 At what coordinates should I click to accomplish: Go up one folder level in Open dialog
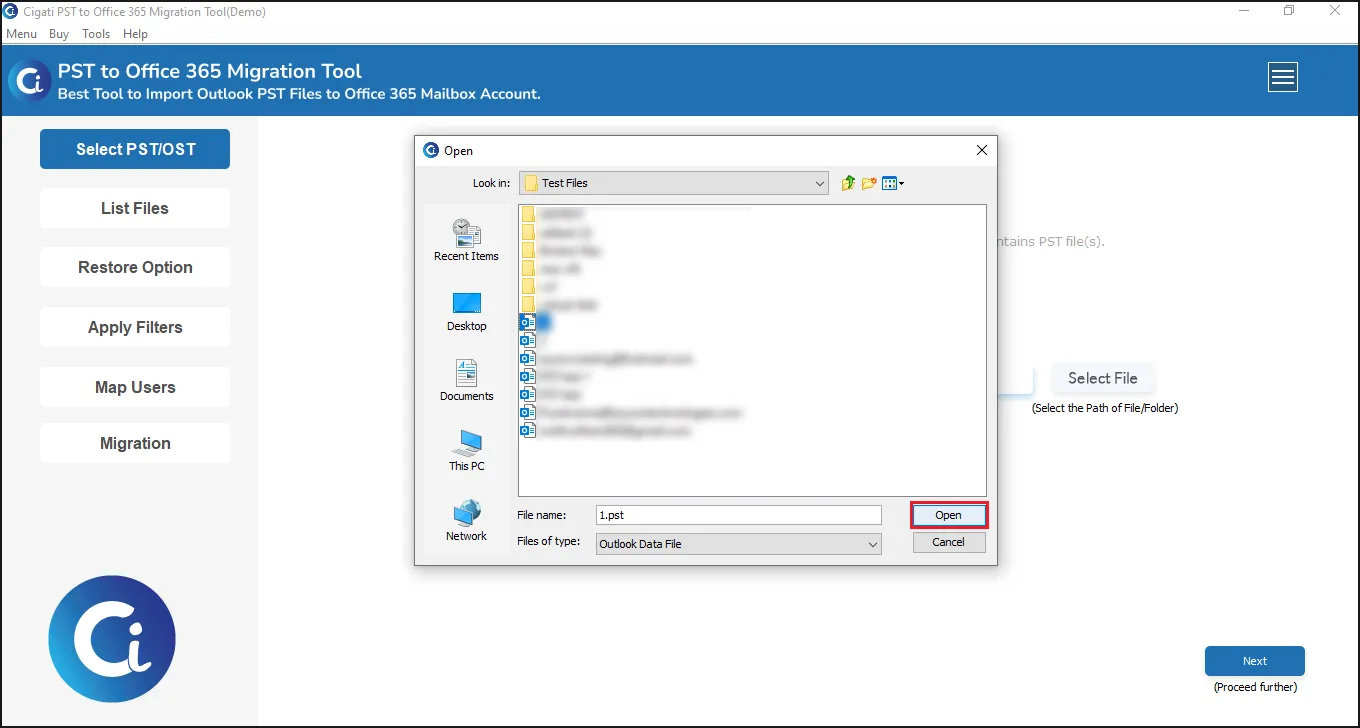(x=848, y=183)
